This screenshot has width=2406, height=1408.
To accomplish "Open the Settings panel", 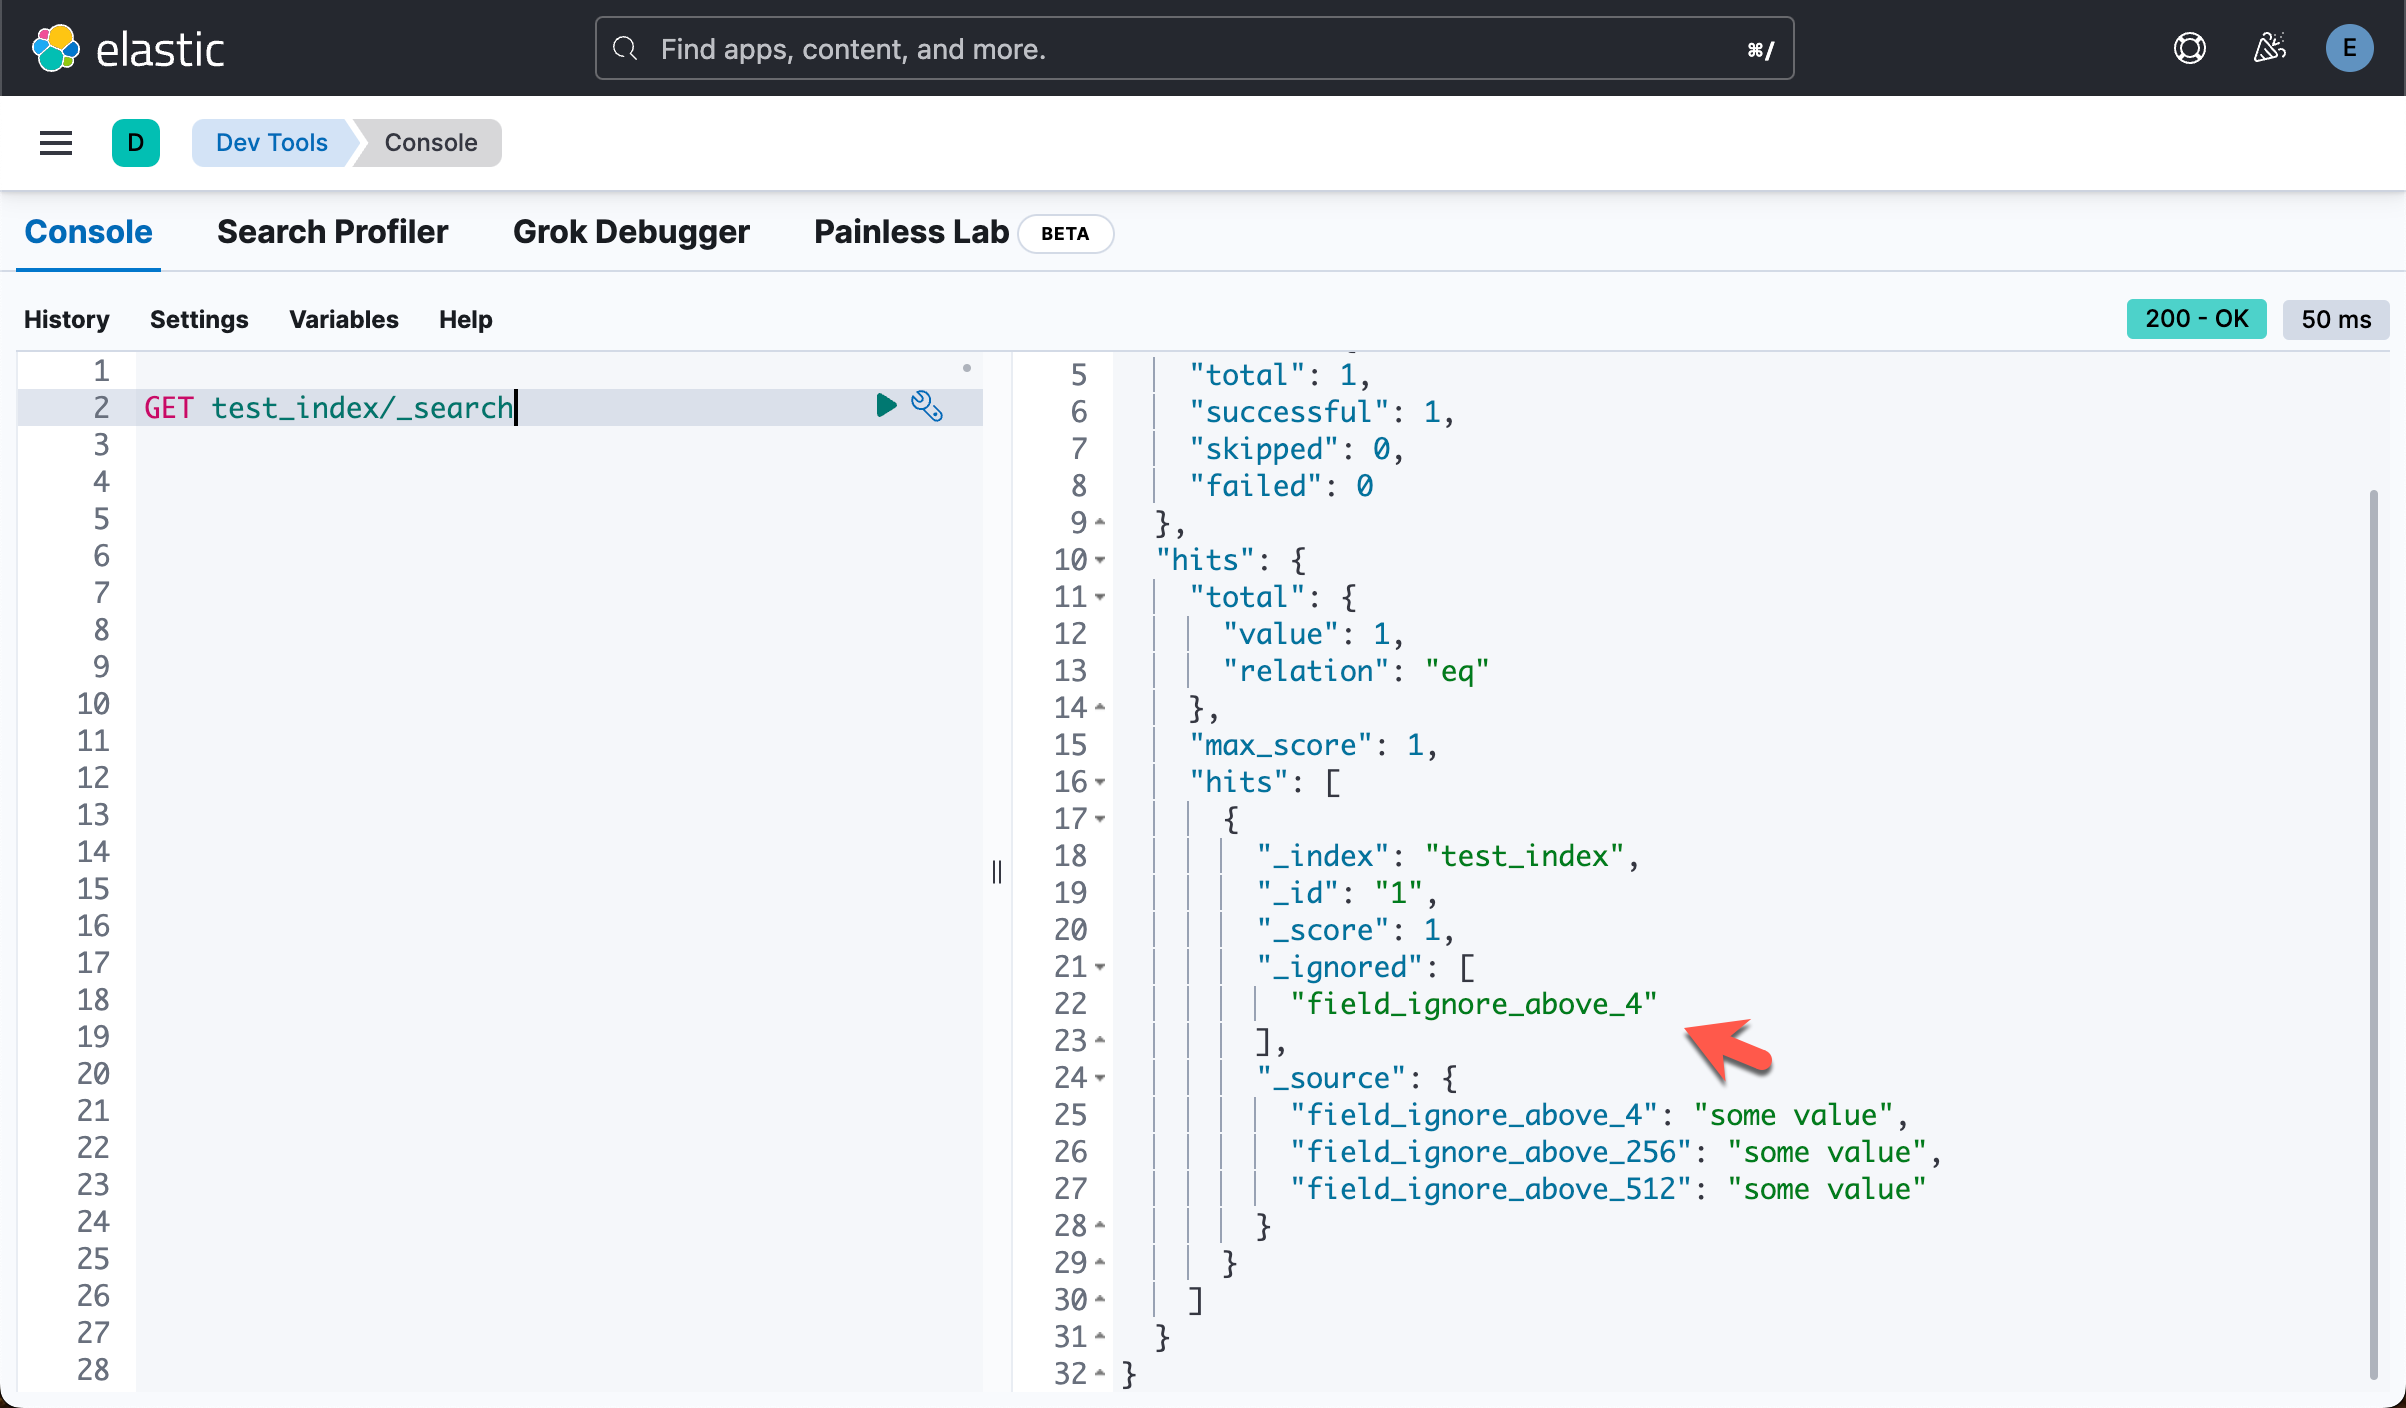I will [199, 319].
